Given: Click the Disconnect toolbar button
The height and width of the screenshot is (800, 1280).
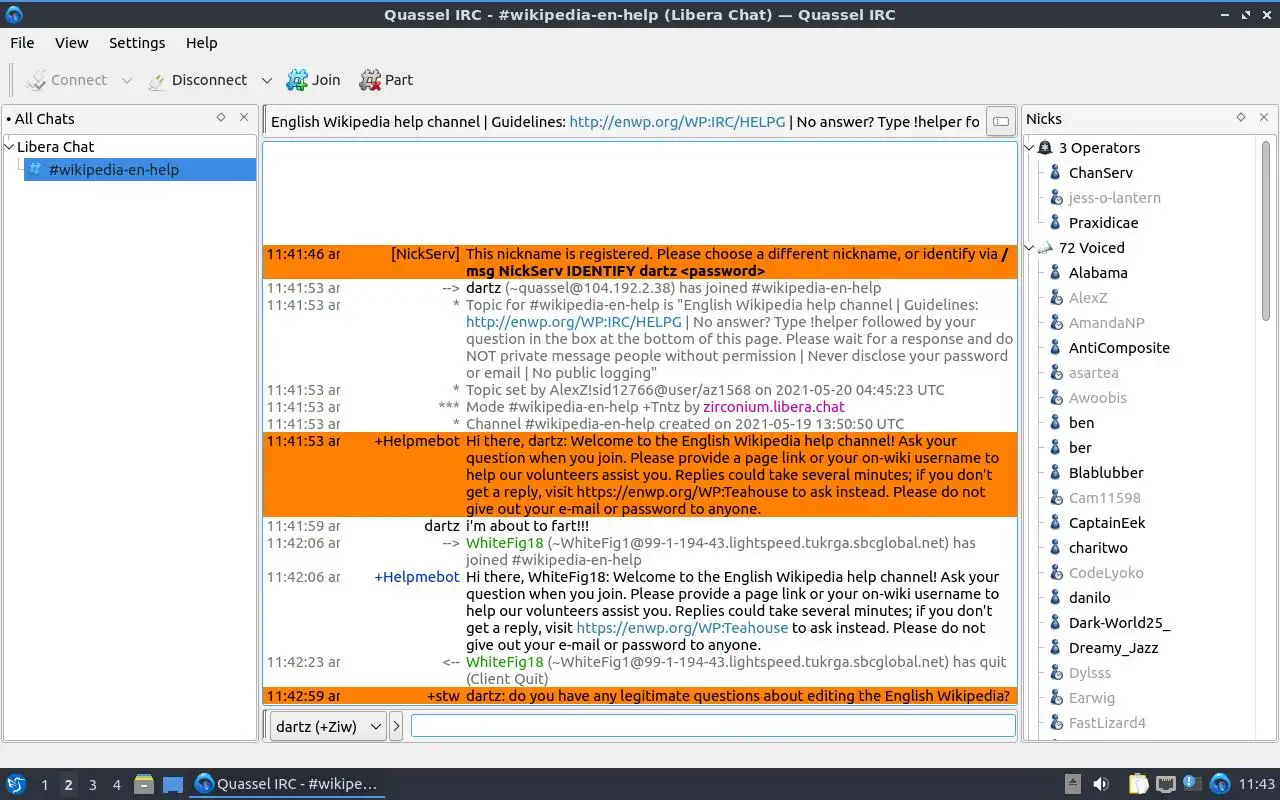Looking at the screenshot, I should click(197, 80).
